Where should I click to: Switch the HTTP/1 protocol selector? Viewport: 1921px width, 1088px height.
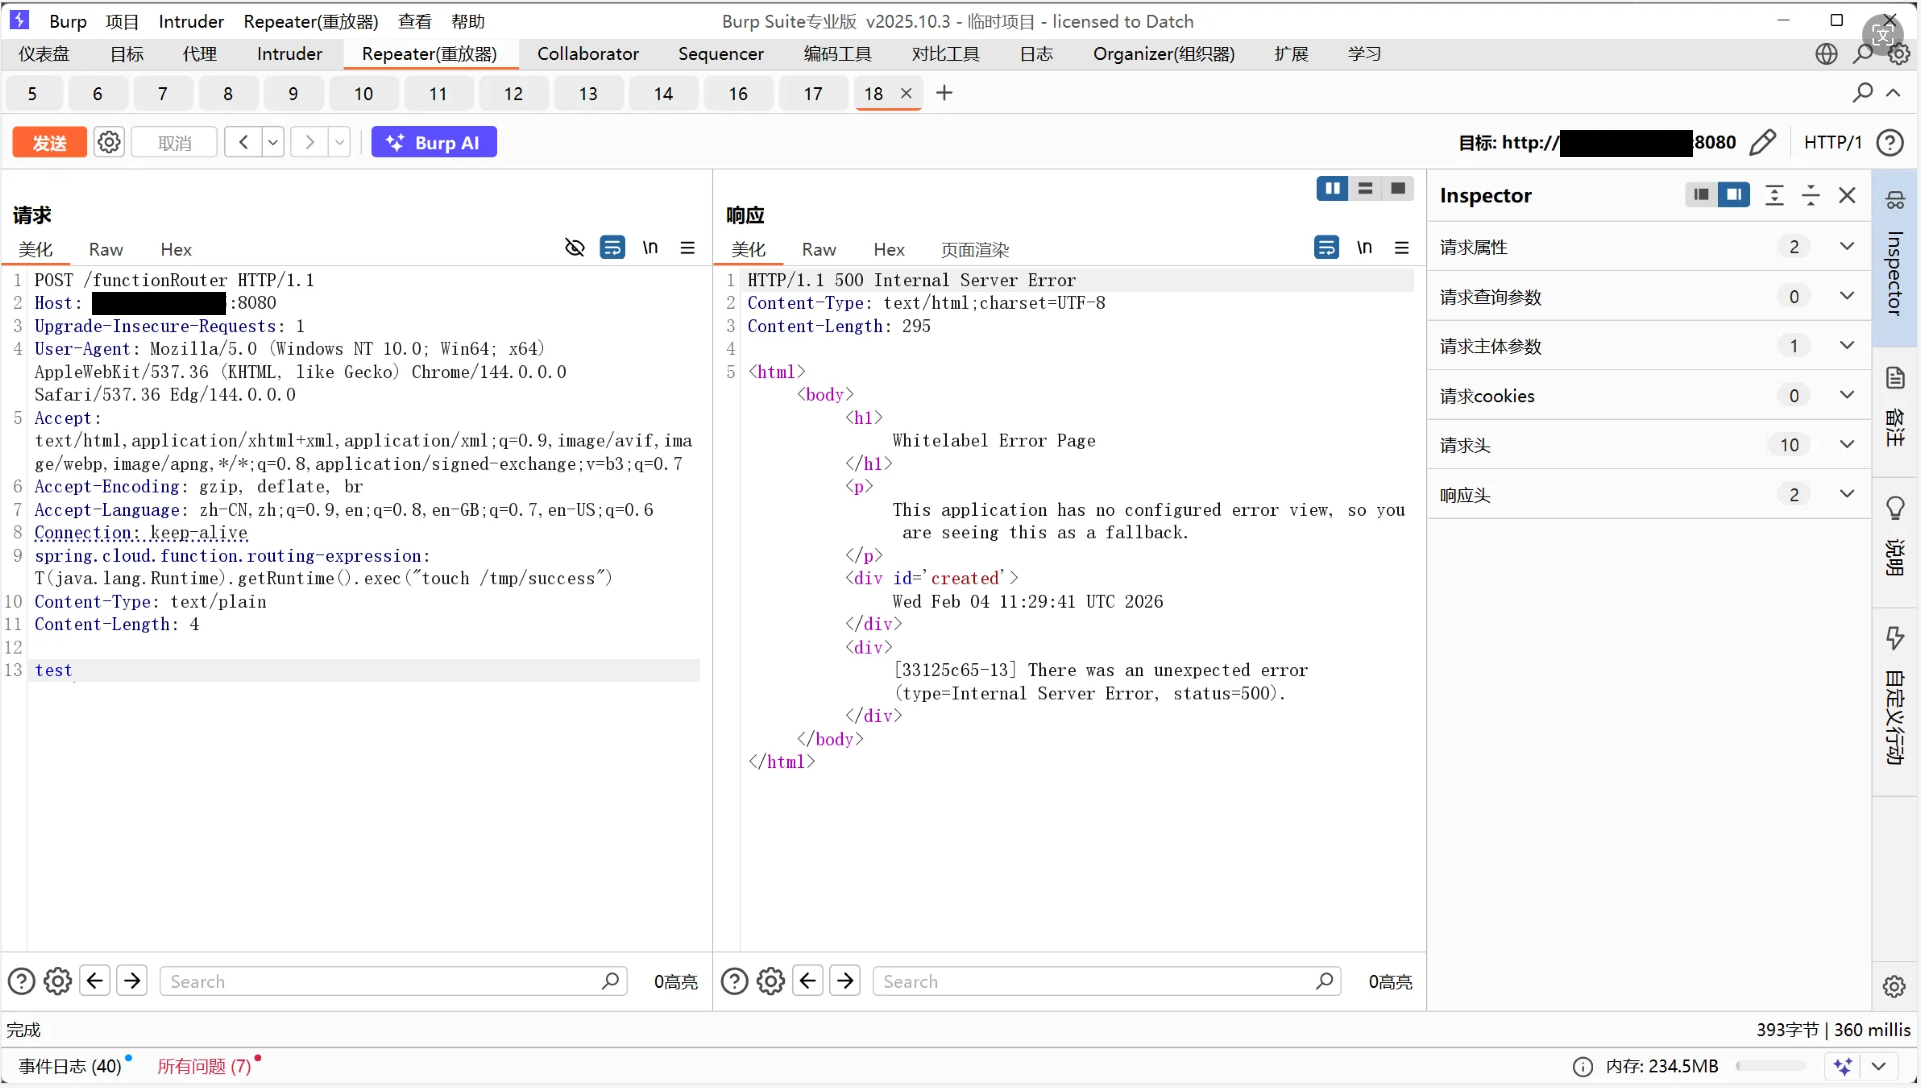pyautogui.click(x=1833, y=142)
